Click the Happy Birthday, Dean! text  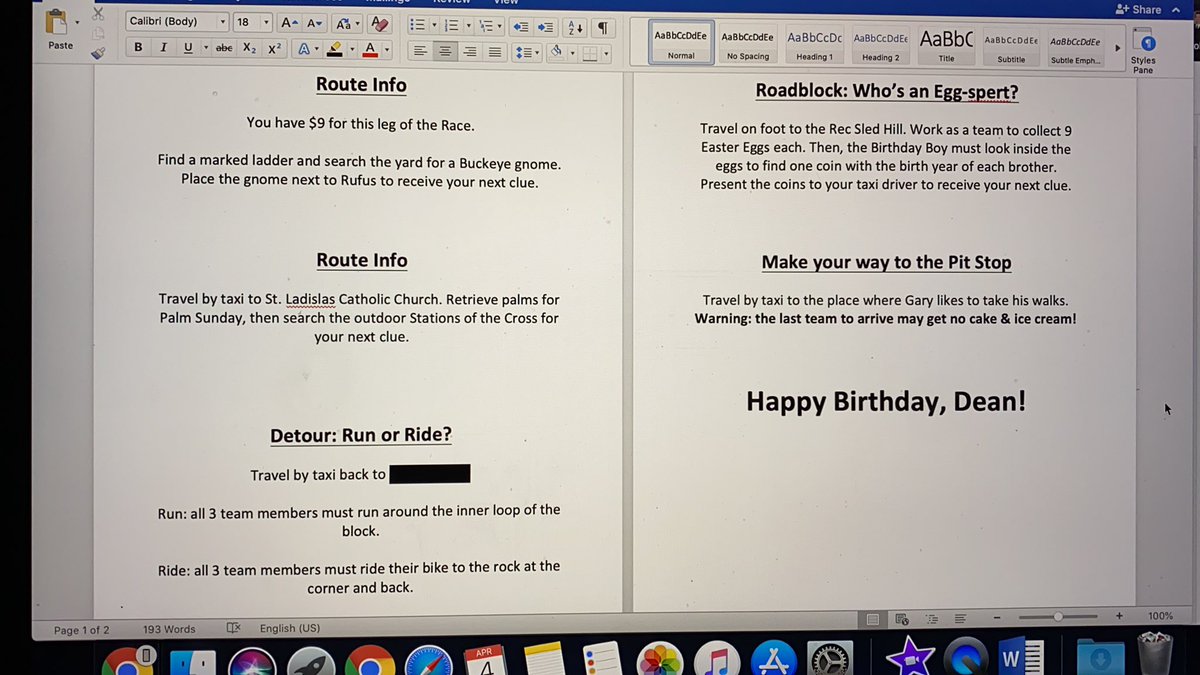(x=886, y=402)
